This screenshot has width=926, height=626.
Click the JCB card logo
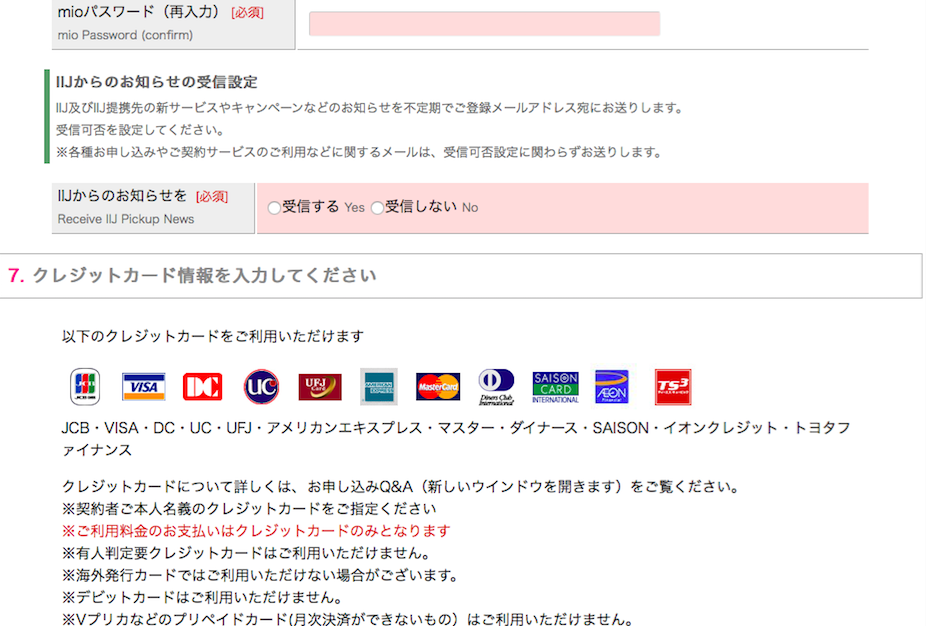(x=85, y=387)
